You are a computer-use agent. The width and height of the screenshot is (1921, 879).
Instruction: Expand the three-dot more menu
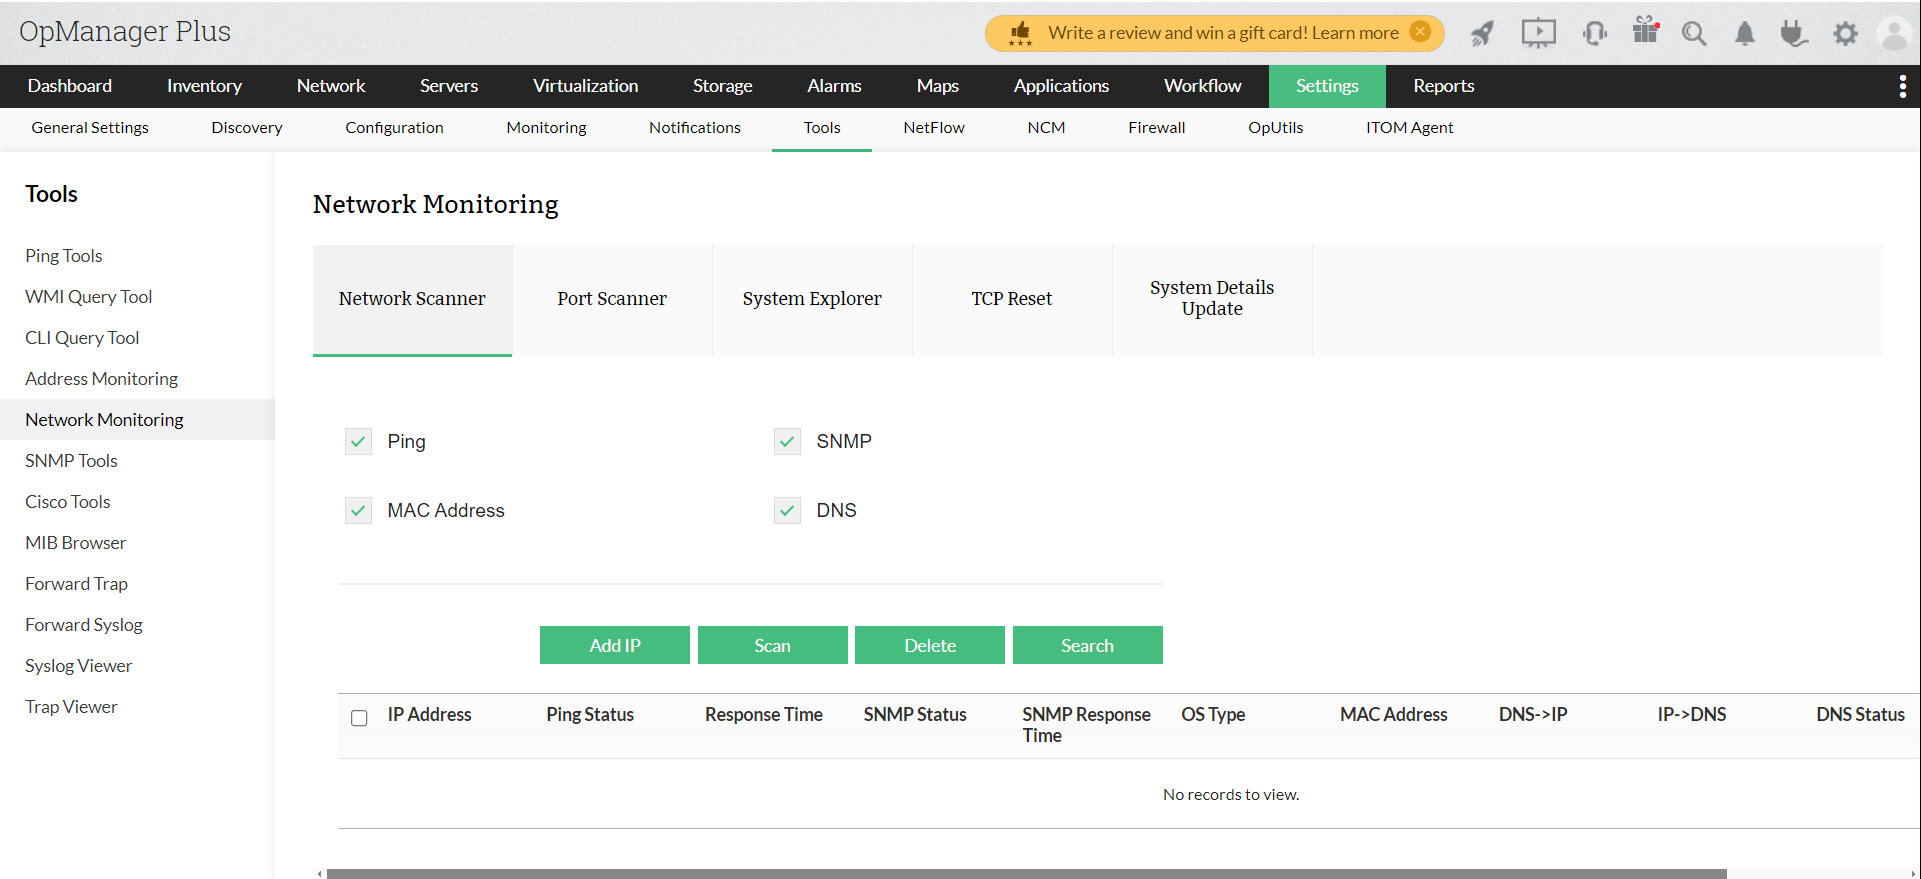(x=1902, y=87)
